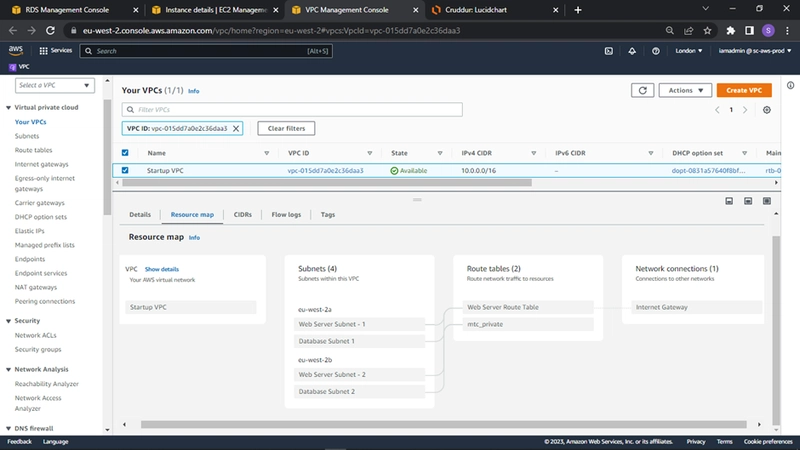Click Clear filters
The height and width of the screenshot is (450, 800).
[x=286, y=129]
